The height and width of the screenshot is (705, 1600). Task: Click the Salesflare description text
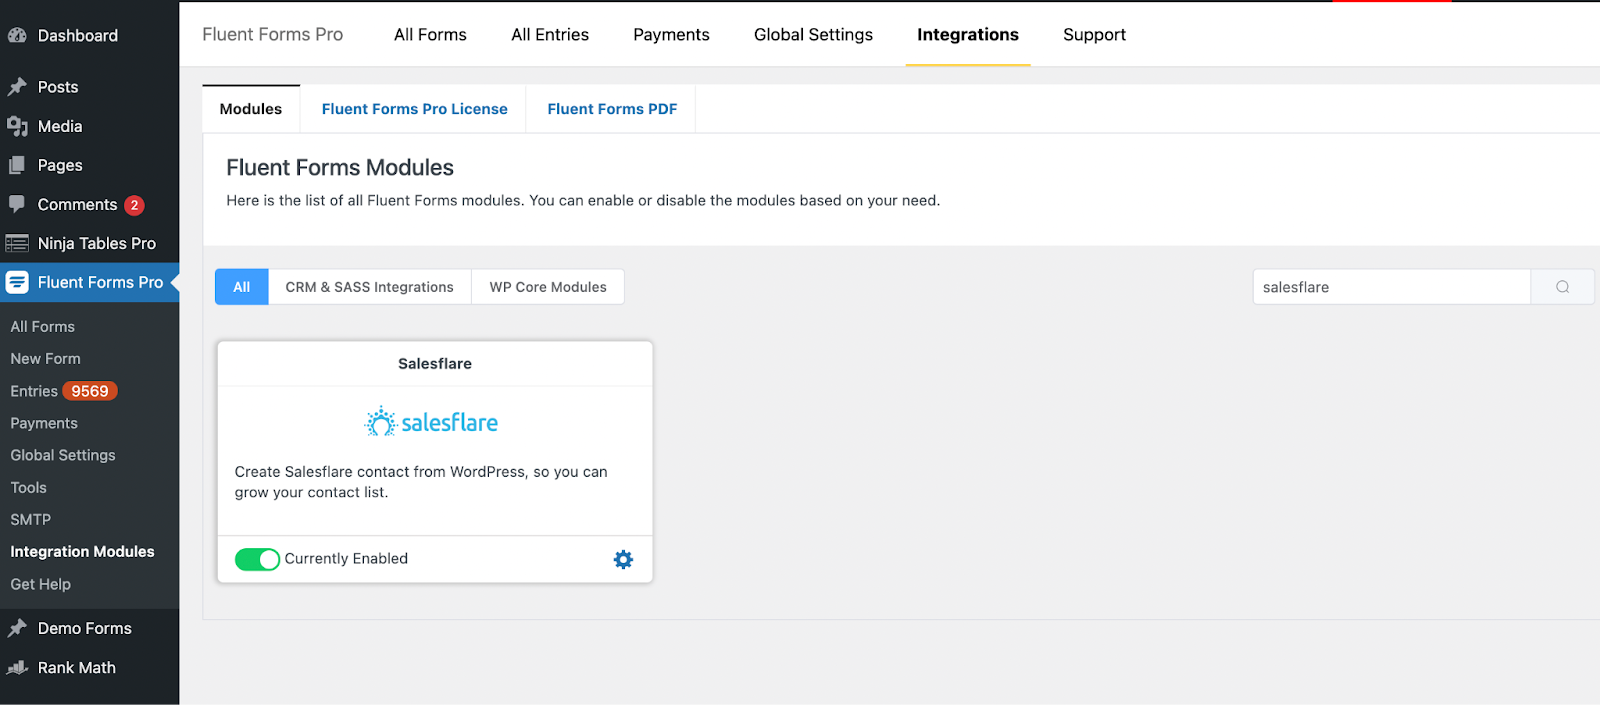[x=421, y=482]
